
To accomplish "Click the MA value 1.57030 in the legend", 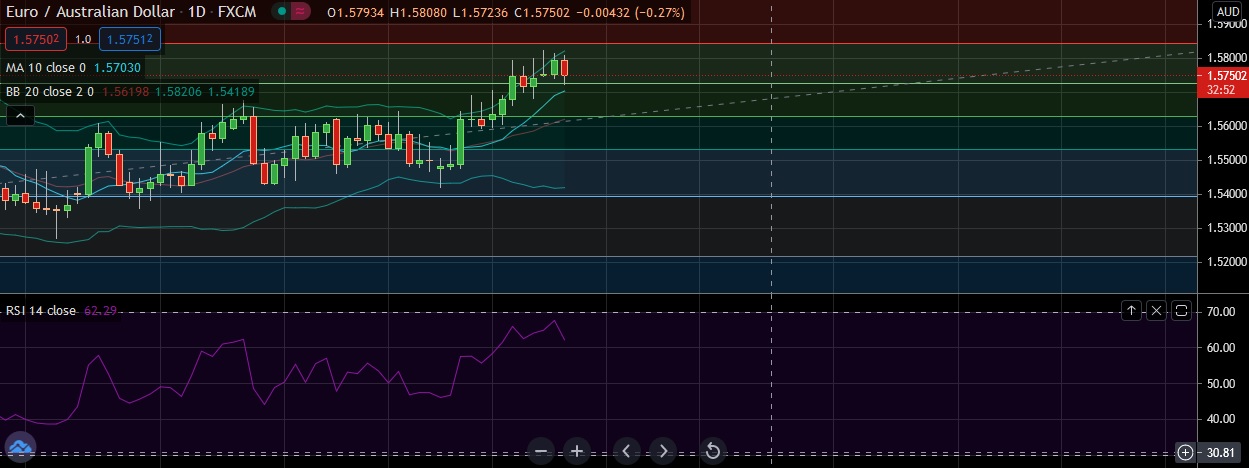I will [116, 68].
